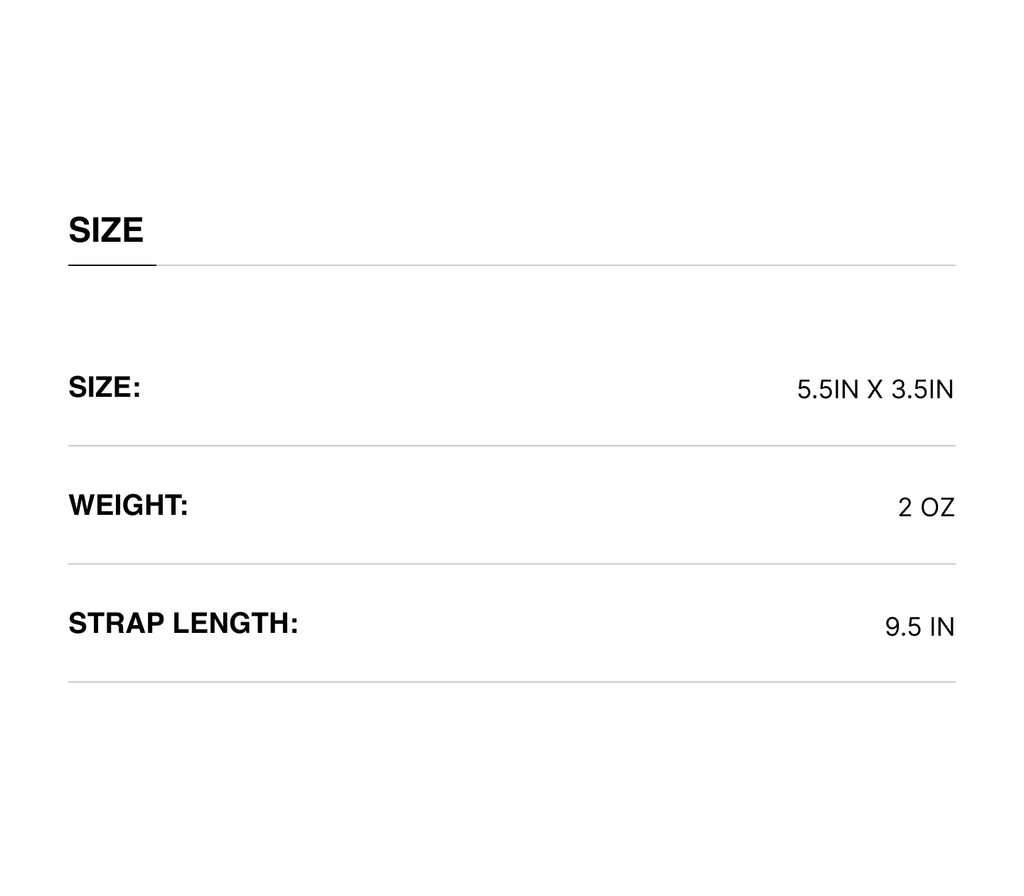Click the word "LENGTH:" in the label
Image resolution: width=1024 pixels, height=896 pixels.
tap(236, 624)
